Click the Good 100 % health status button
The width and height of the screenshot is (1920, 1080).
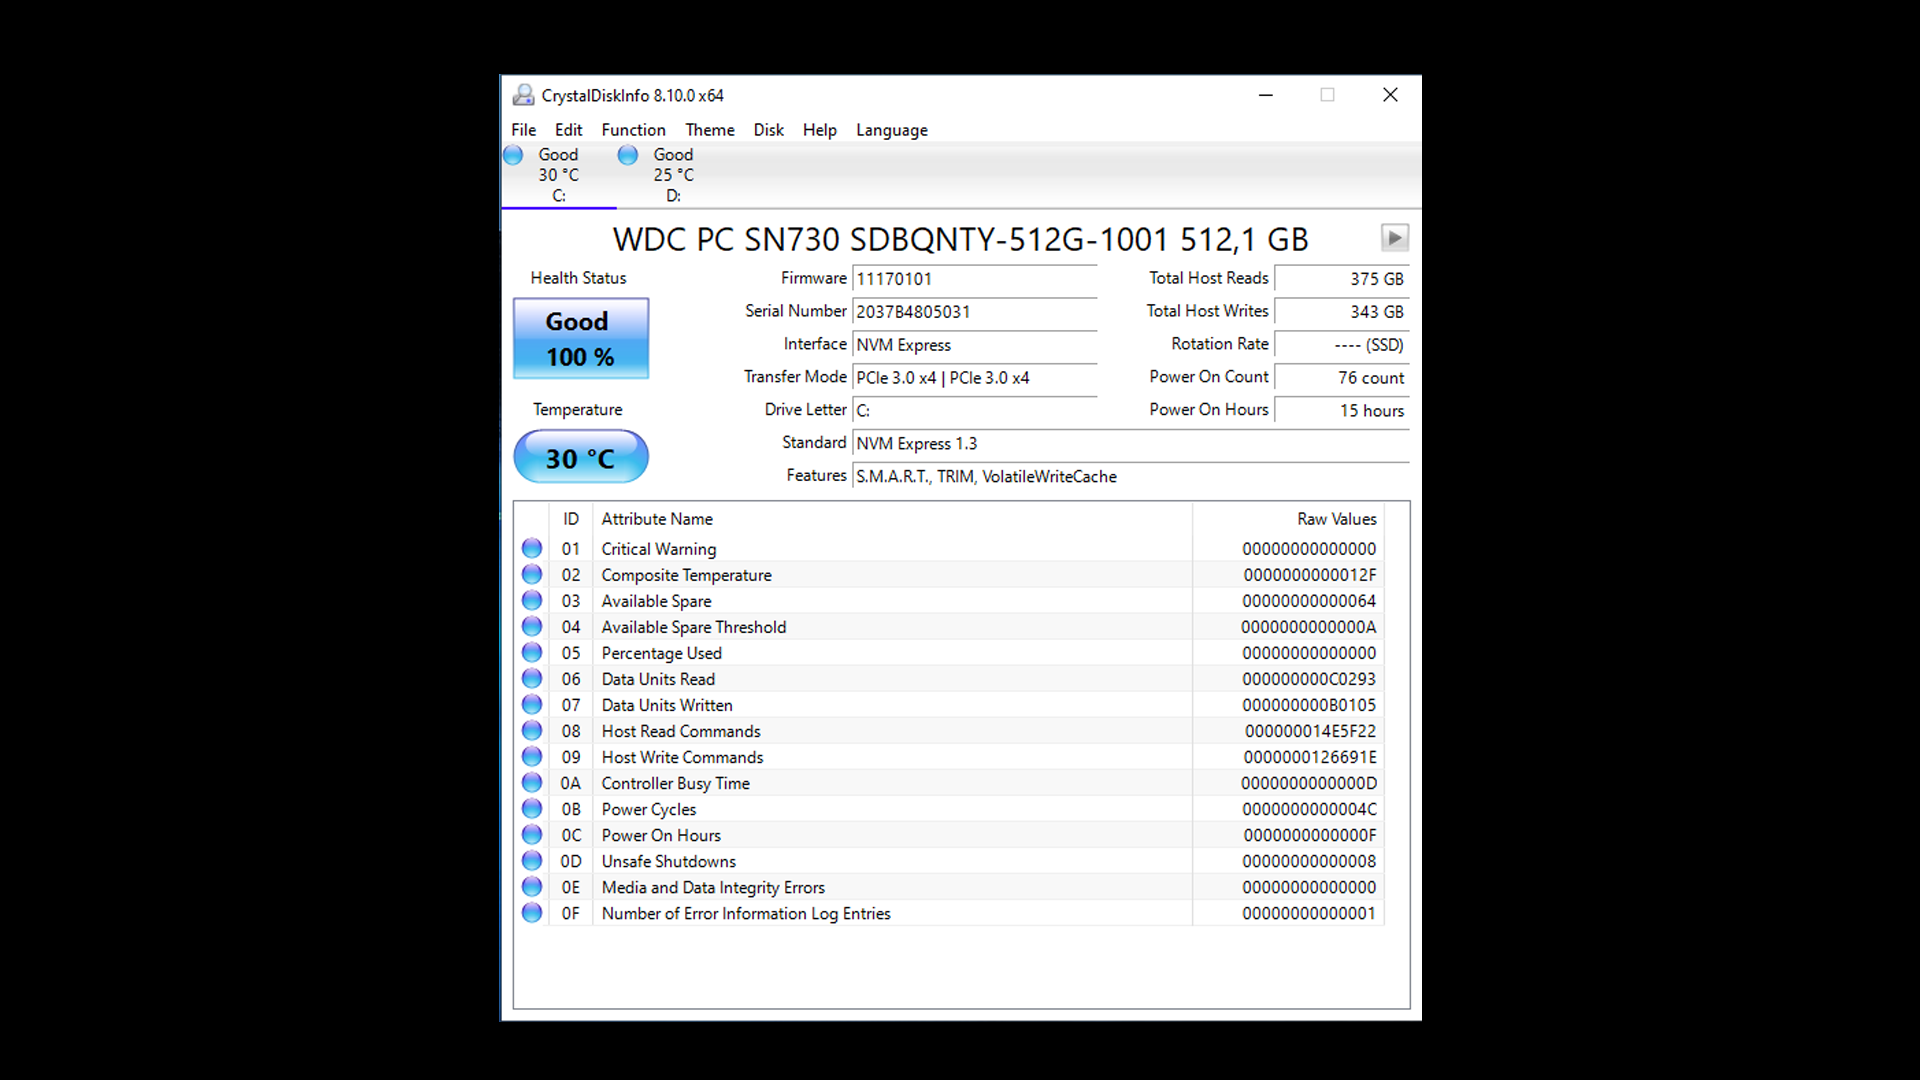pos(580,339)
